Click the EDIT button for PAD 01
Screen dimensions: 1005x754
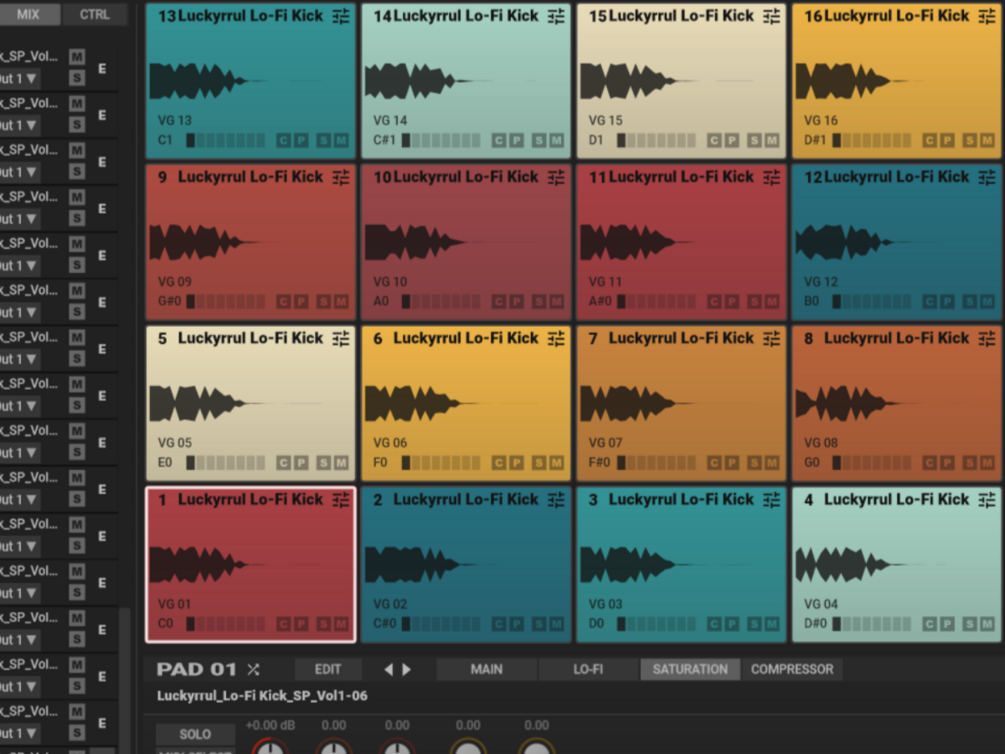pos(328,669)
